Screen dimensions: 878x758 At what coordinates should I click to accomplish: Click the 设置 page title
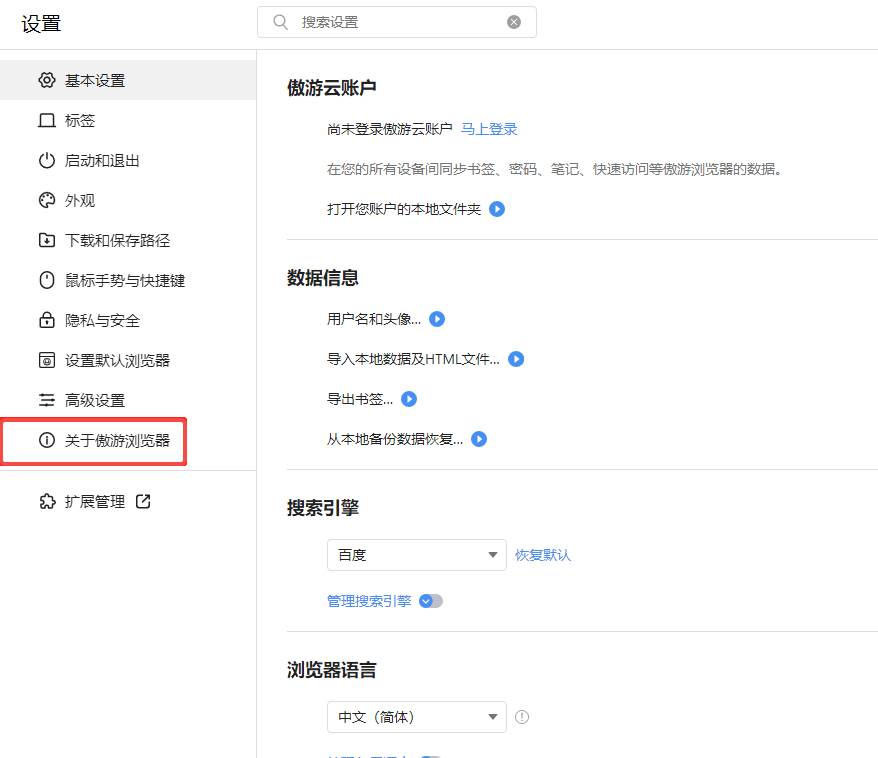coord(41,24)
